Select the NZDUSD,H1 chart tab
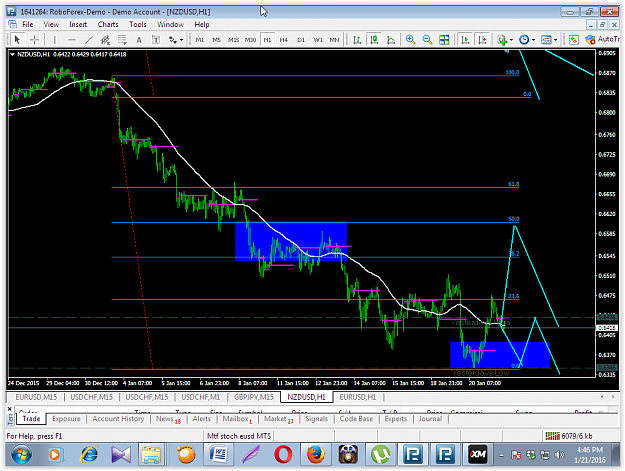This screenshot has height=471, width=625. tap(307, 397)
